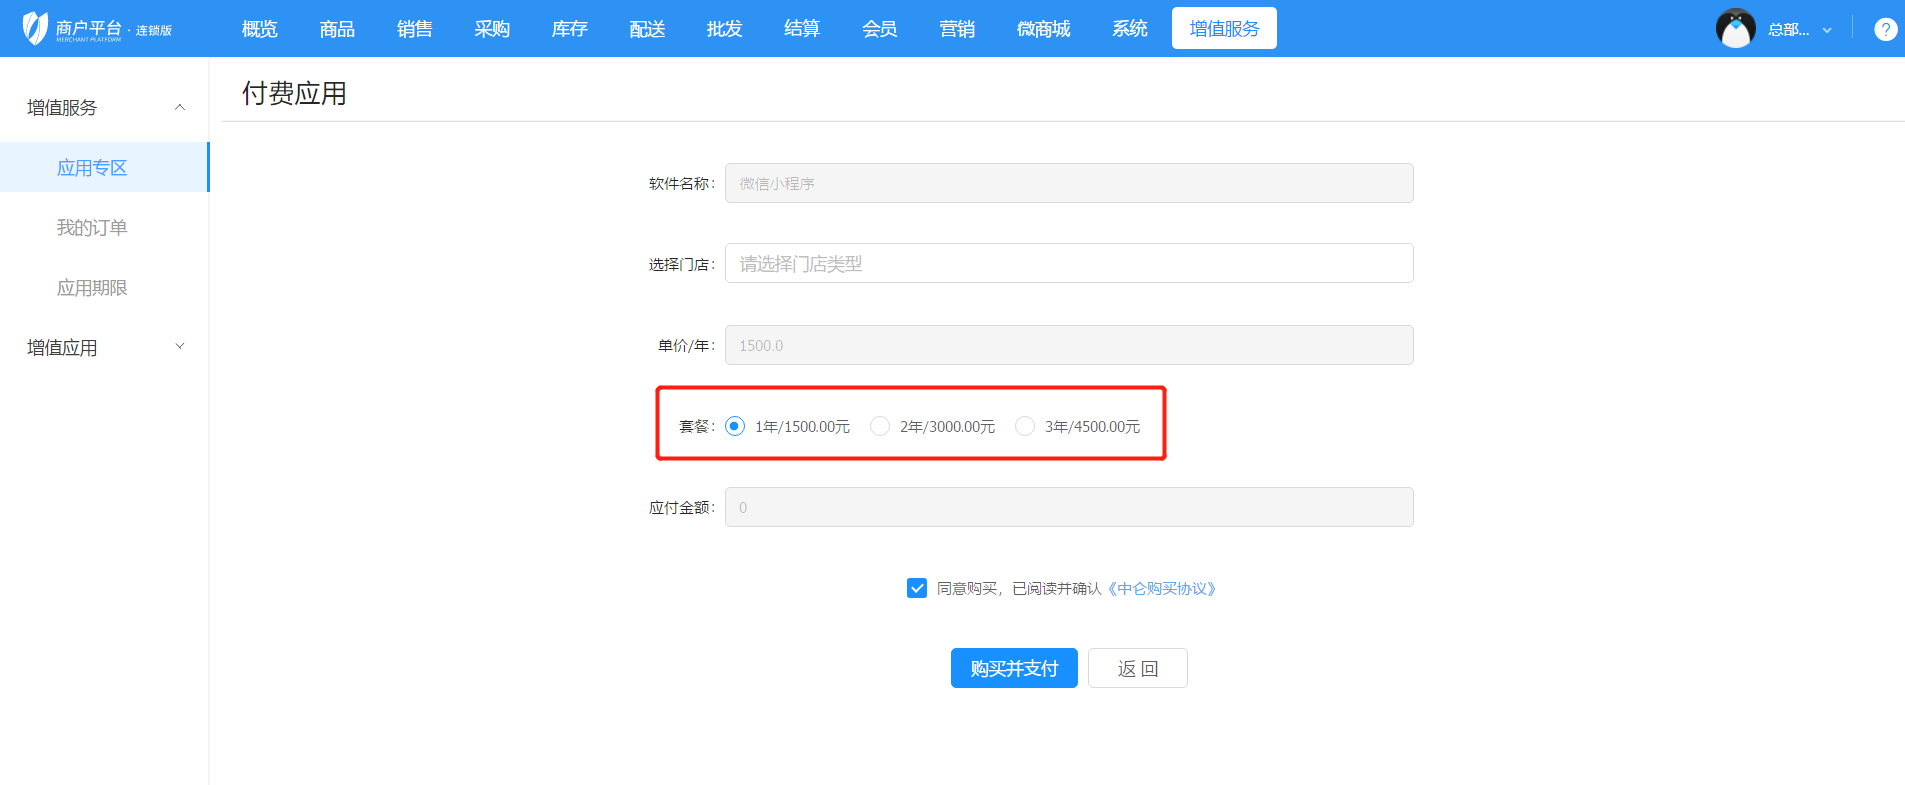Switch to the 会员 menu
Image resolution: width=1905 pixels, height=785 pixels.
coord(879,29)
